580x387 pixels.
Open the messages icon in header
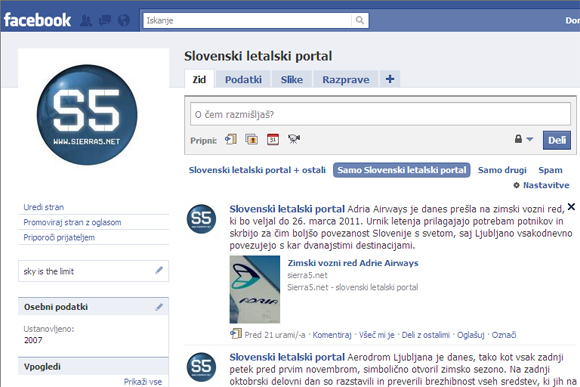[105, 20]
